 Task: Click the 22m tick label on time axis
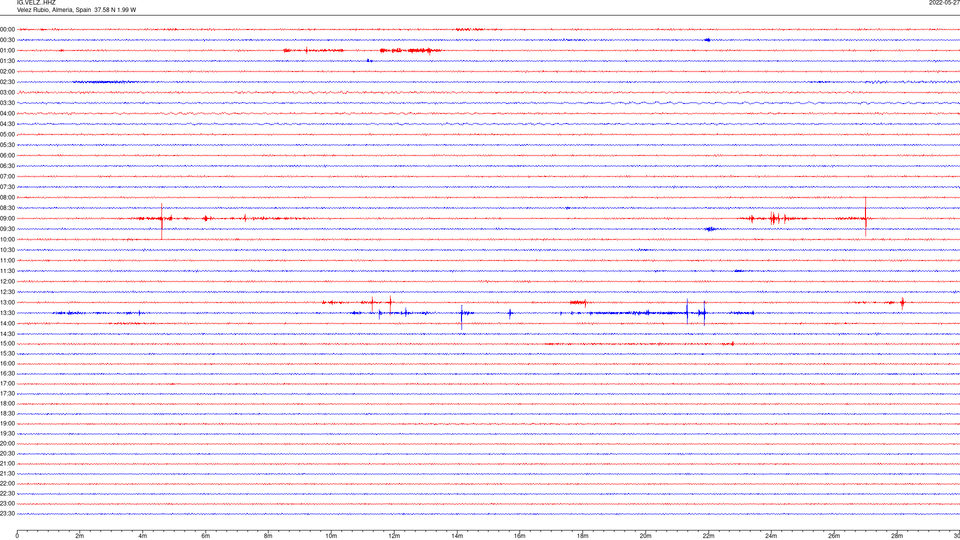coord(708,536)
